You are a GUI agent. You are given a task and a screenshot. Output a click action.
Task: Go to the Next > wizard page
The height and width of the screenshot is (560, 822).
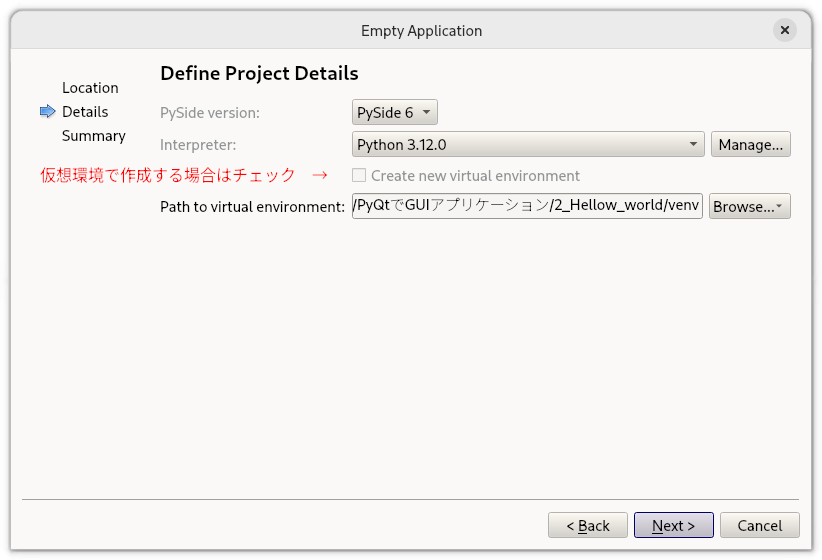click(674, 525)
